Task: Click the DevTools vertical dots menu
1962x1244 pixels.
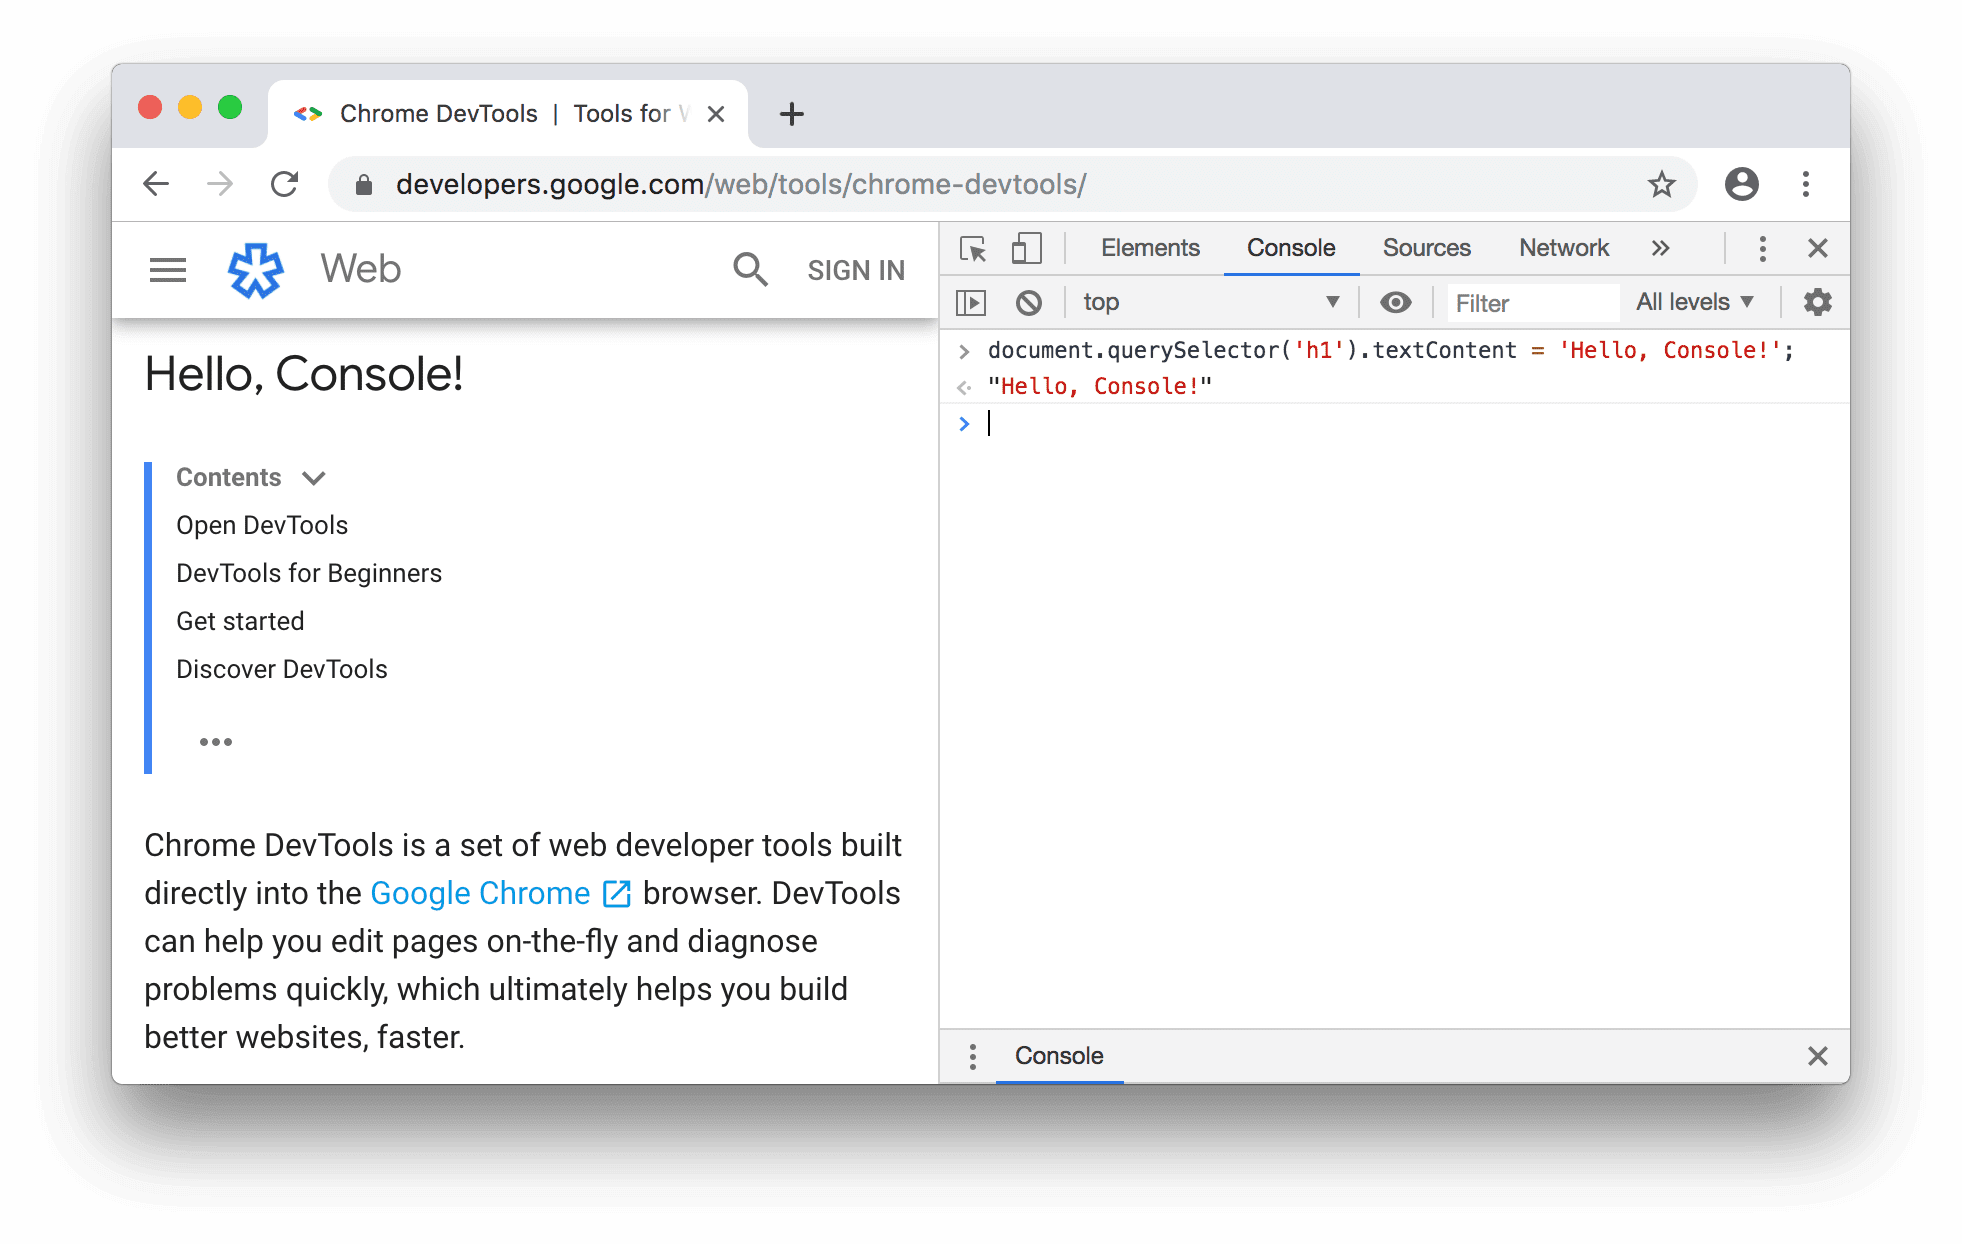Action: [x=1762, y=246]
